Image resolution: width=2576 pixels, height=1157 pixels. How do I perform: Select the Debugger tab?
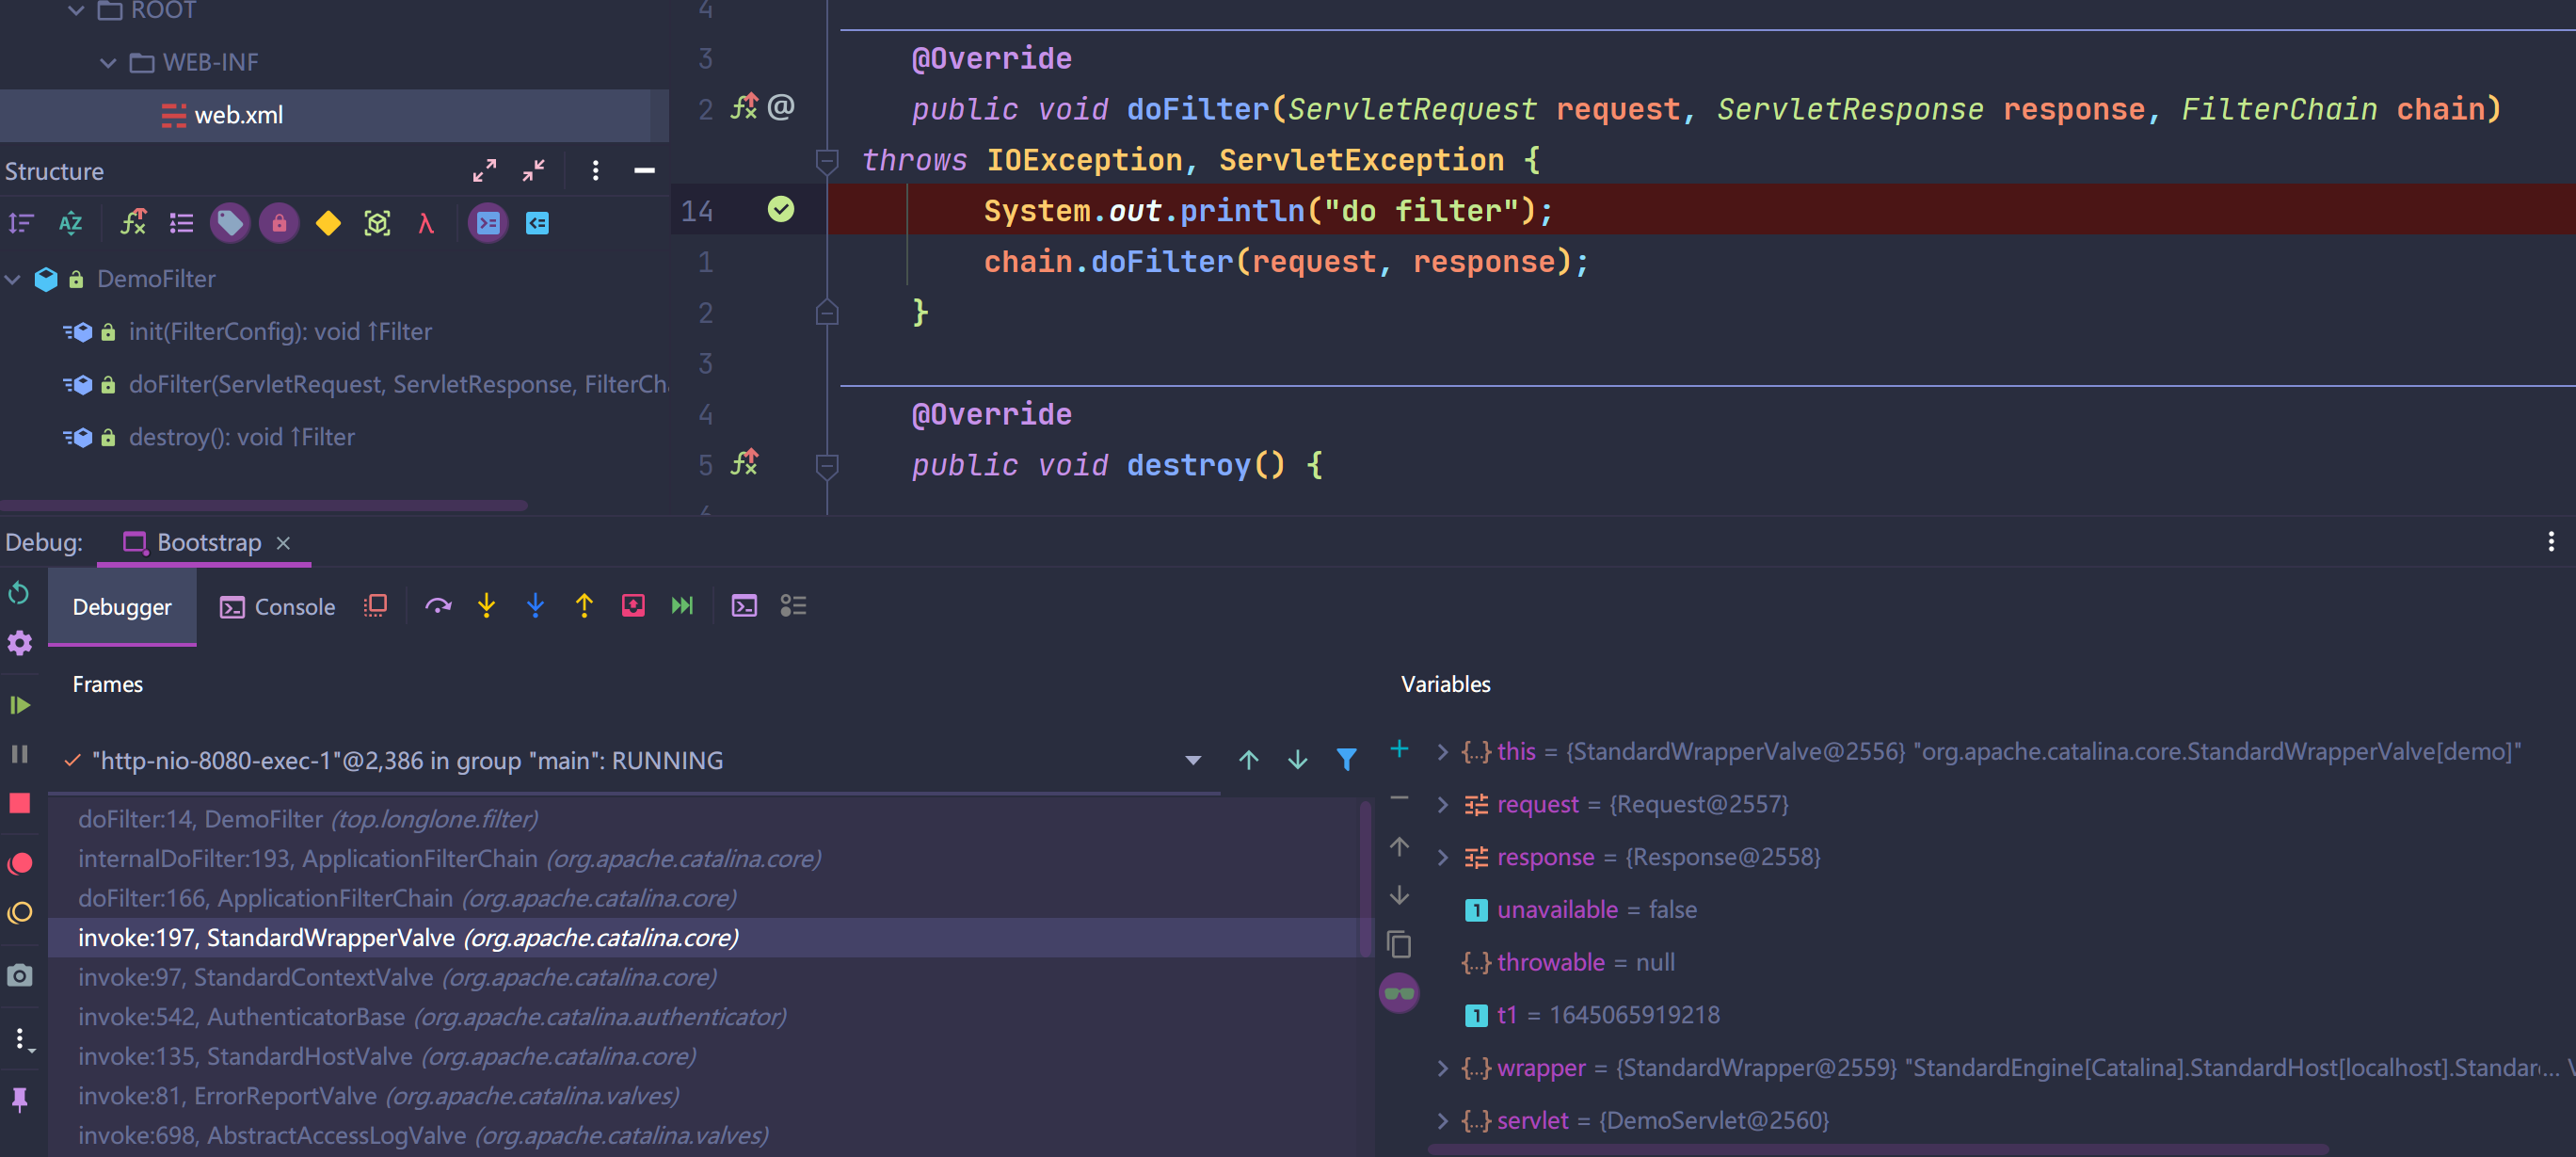pyautogui.click(x=122, y=607)
